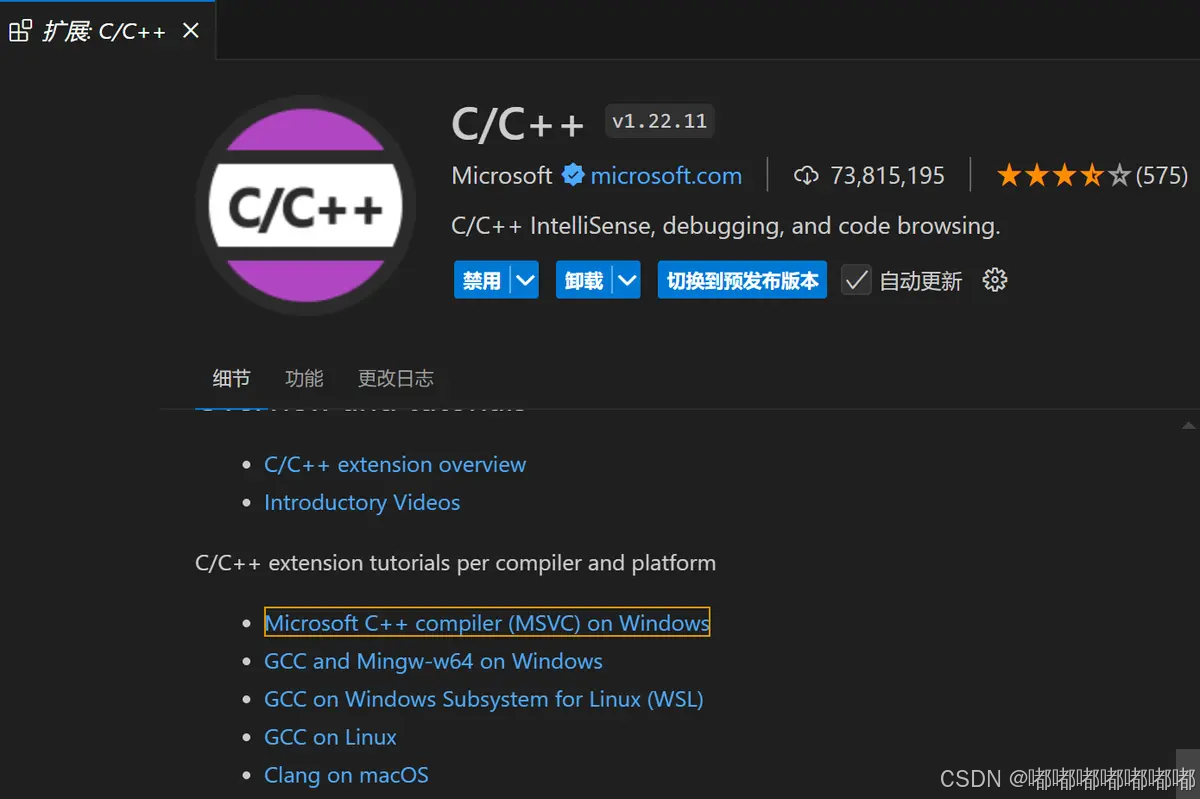Screen dimensions: 1200x799
Task: Switch to the 更改日志 tab
Action: [396, 378]
